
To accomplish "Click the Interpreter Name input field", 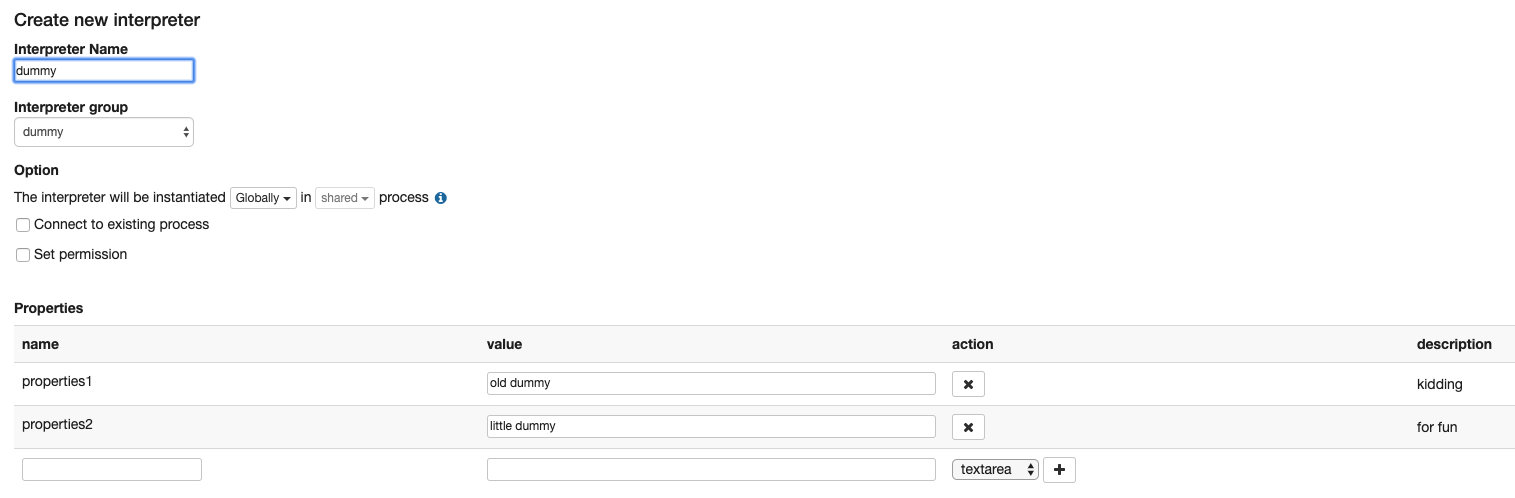I will tap(104, 71).
